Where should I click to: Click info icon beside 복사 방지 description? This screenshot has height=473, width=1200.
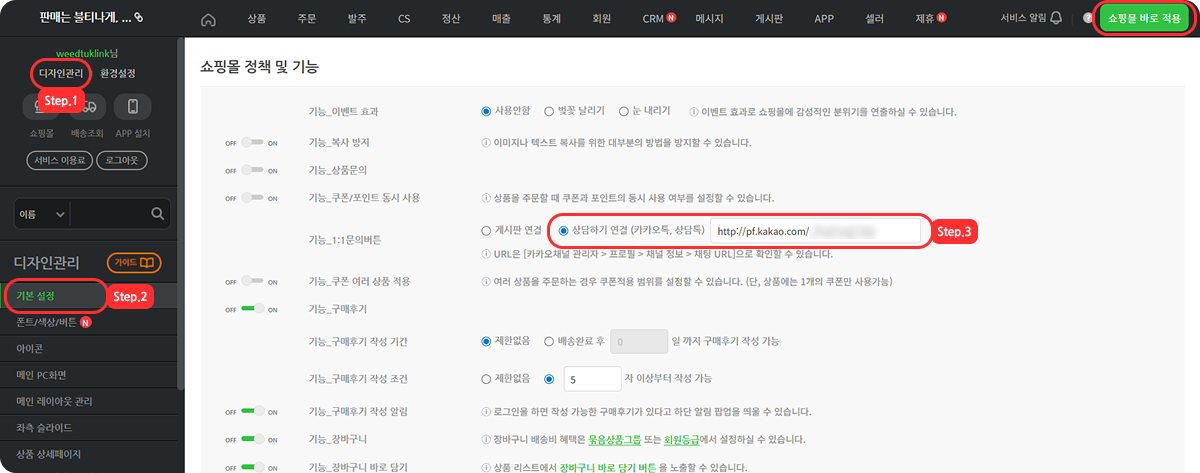(486, 143)
